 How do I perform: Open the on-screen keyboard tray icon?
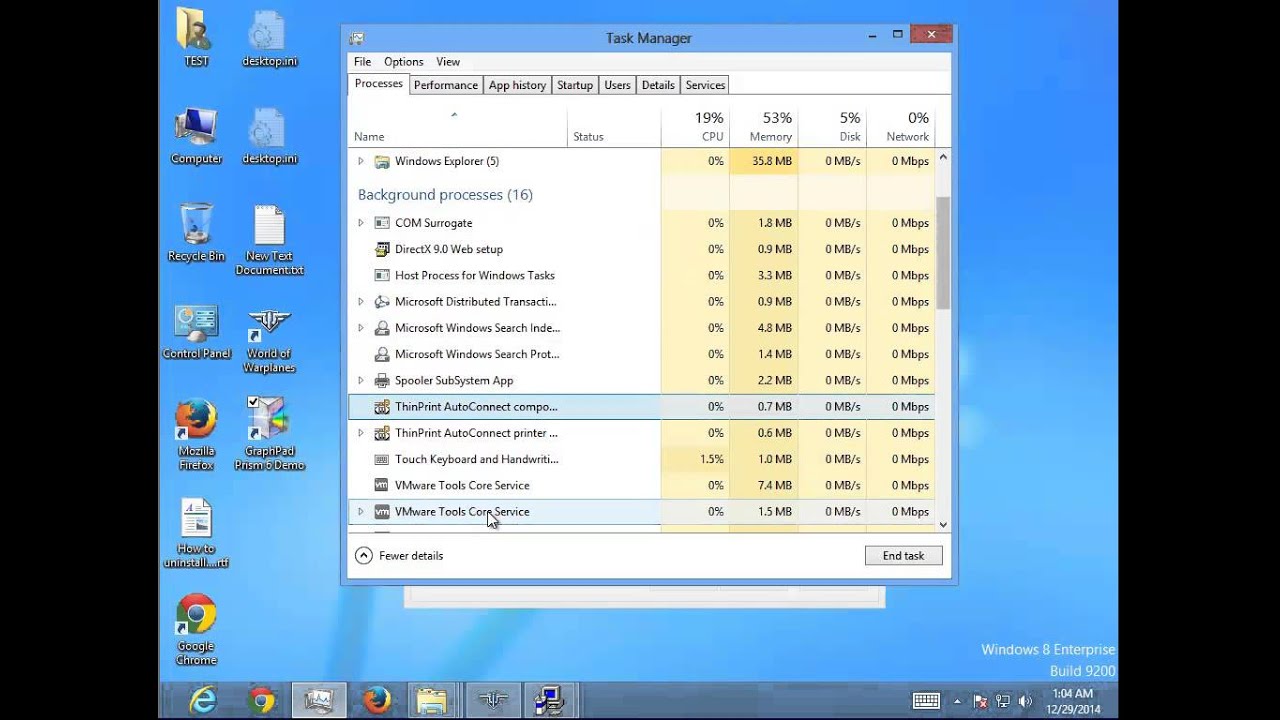(926, 701)
